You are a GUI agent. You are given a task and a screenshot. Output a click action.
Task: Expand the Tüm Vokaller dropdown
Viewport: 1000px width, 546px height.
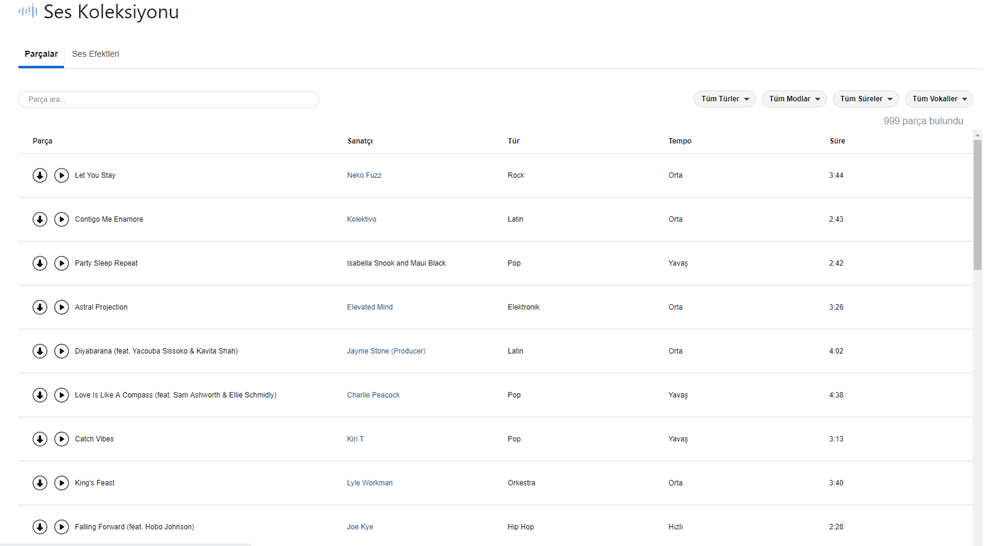(x=939, y=99)
